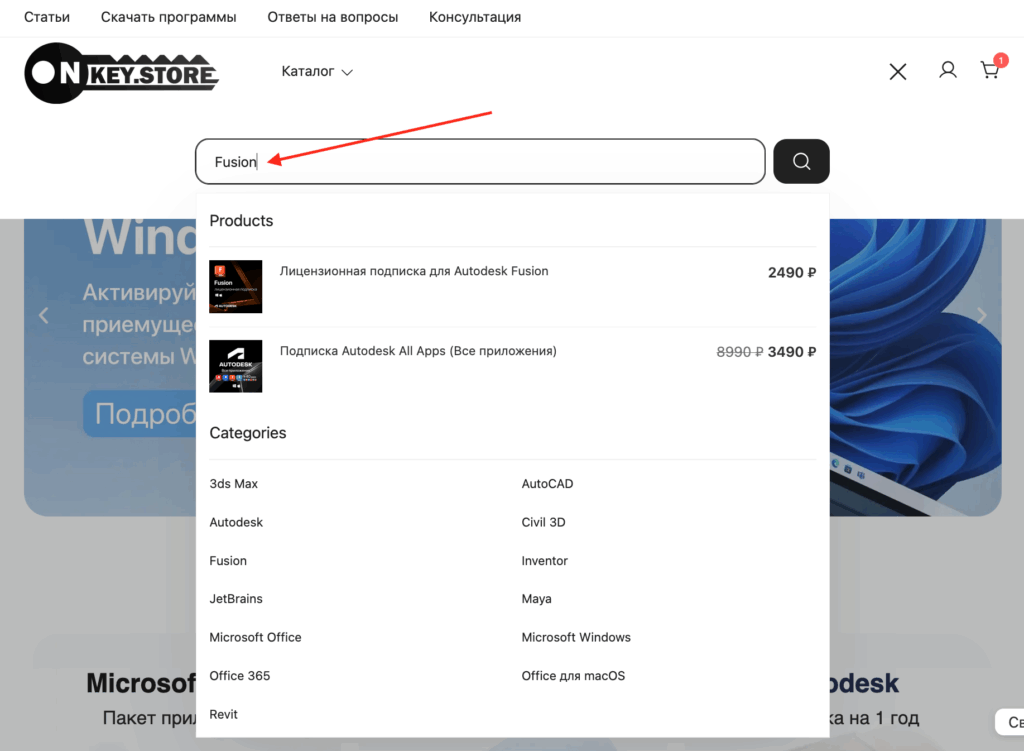Open the shopping cart icon

[x=990, y=70]
